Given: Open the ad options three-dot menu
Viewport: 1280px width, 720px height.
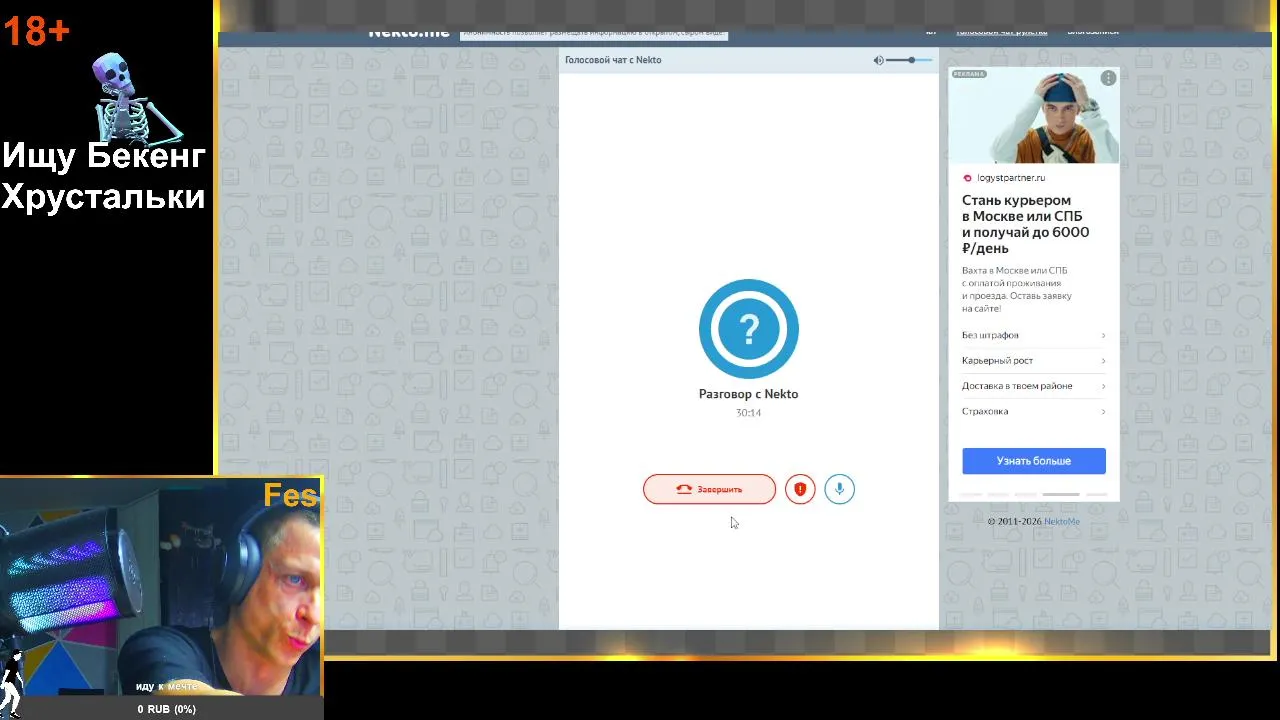Looking at the screenshot, I should tap(1108, 78).
